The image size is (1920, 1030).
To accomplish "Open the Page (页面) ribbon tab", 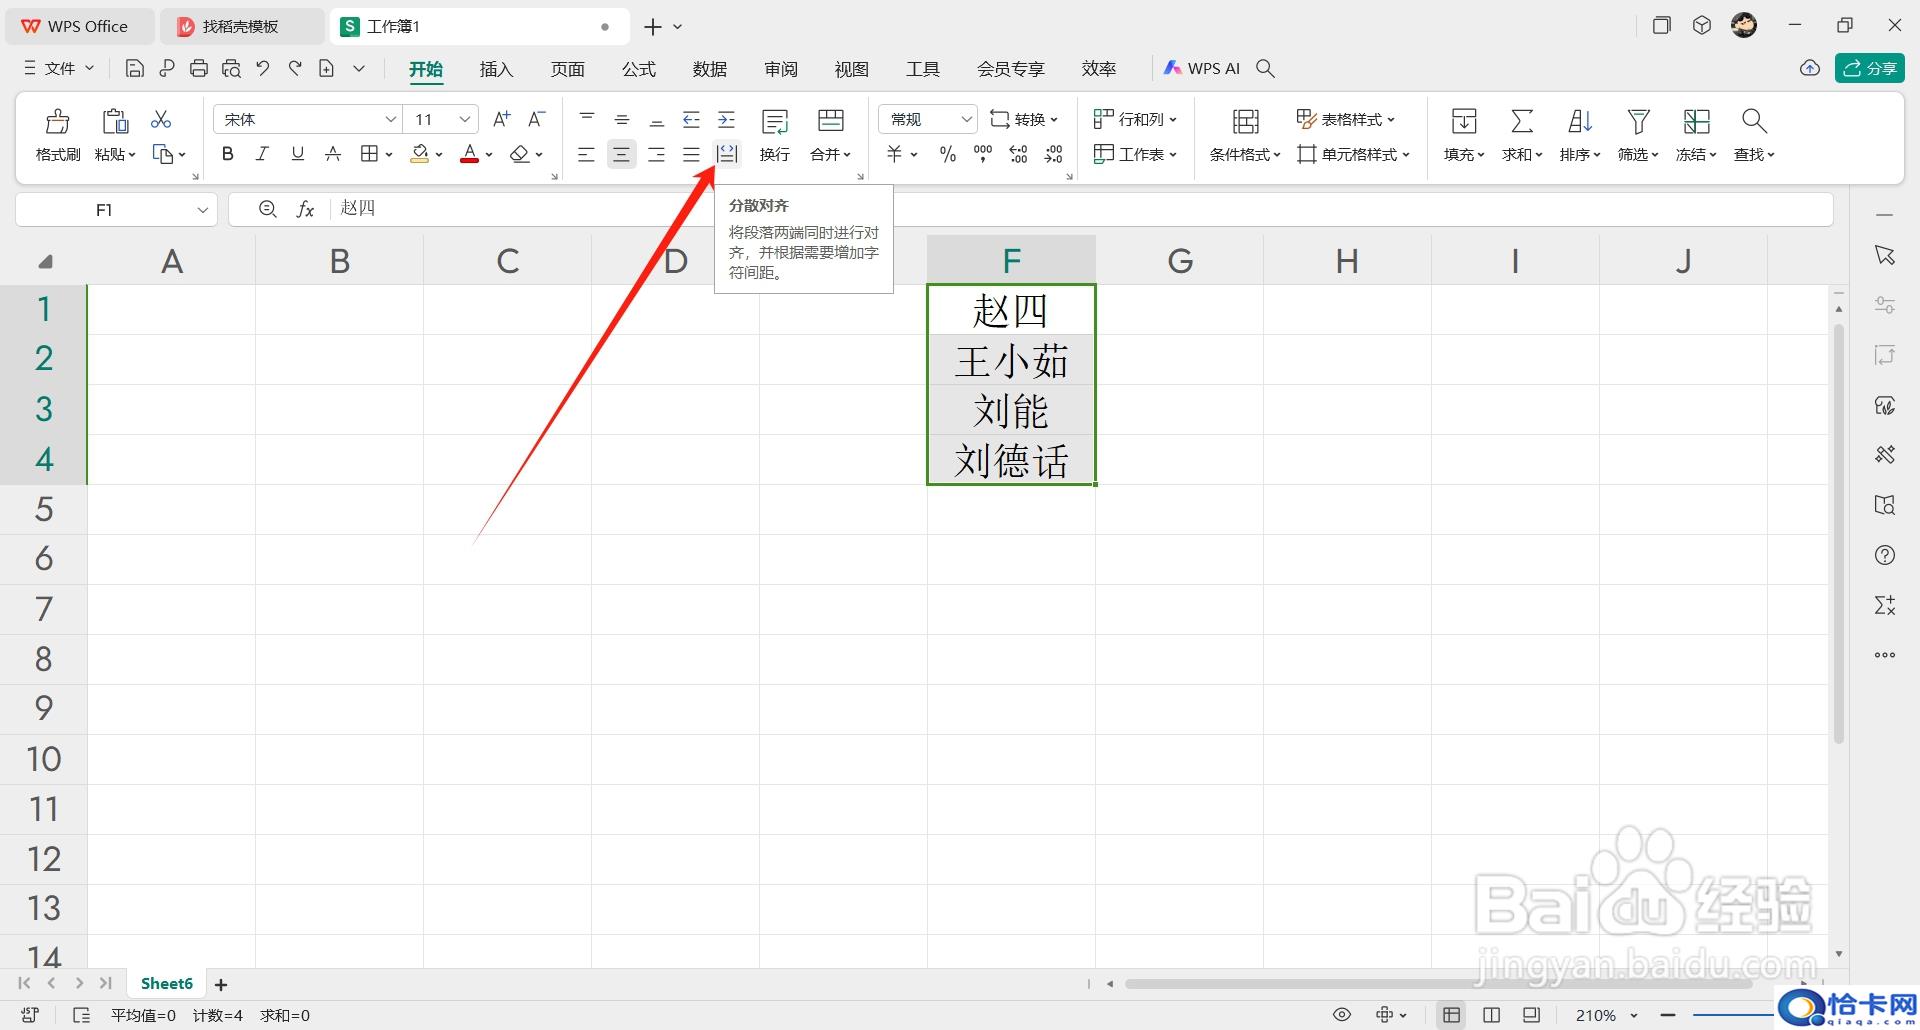I will (567, 68).
